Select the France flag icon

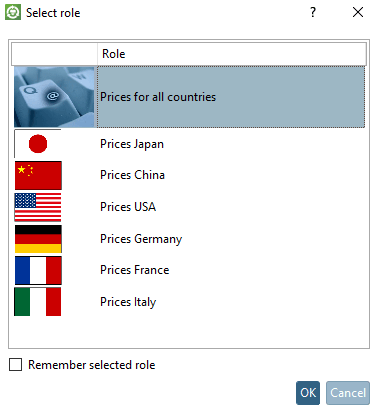click(x=38, y=270)
